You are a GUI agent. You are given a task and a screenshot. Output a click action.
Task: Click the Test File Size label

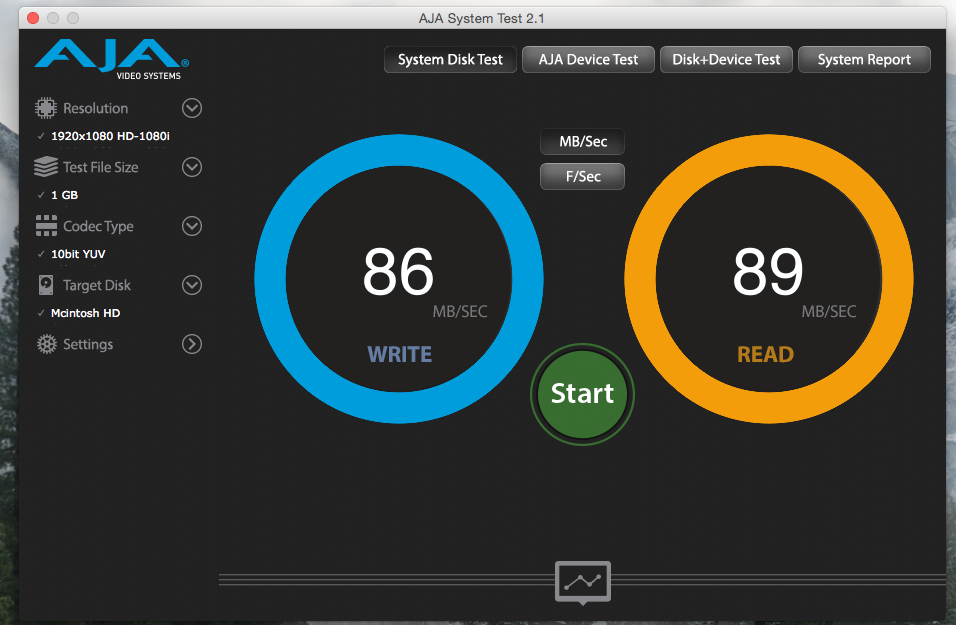tap(101, 167)
